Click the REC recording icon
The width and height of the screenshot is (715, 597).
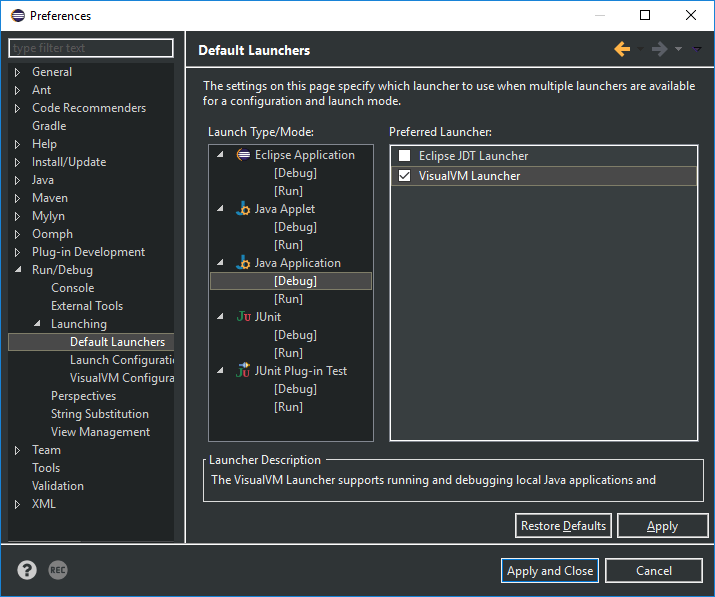click(58, 570)
